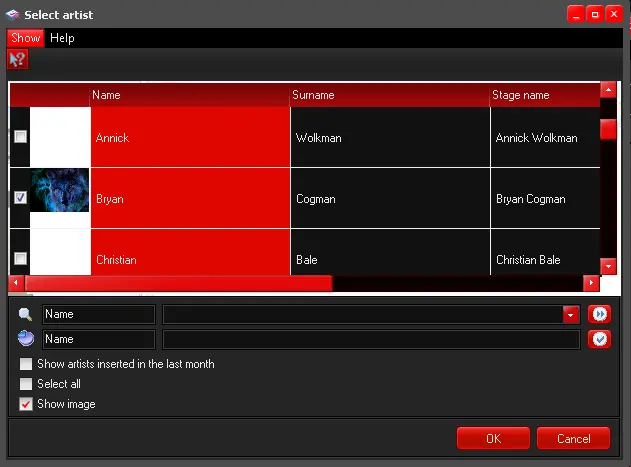The width and height of the screenshot is (631, 467).
Task: Click the context help cursor icon
Action: 18,60
